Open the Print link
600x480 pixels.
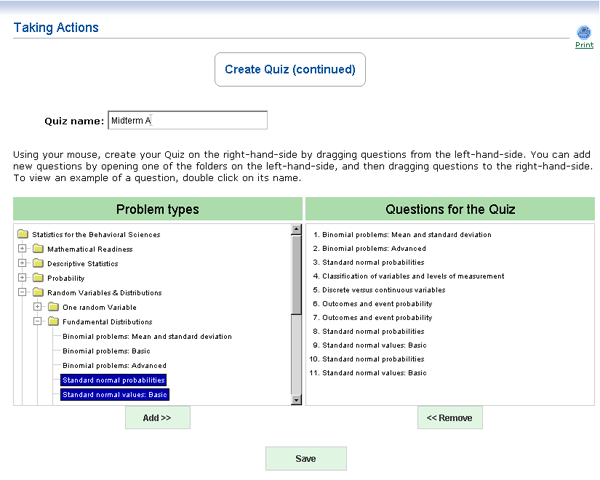(584, 45)
